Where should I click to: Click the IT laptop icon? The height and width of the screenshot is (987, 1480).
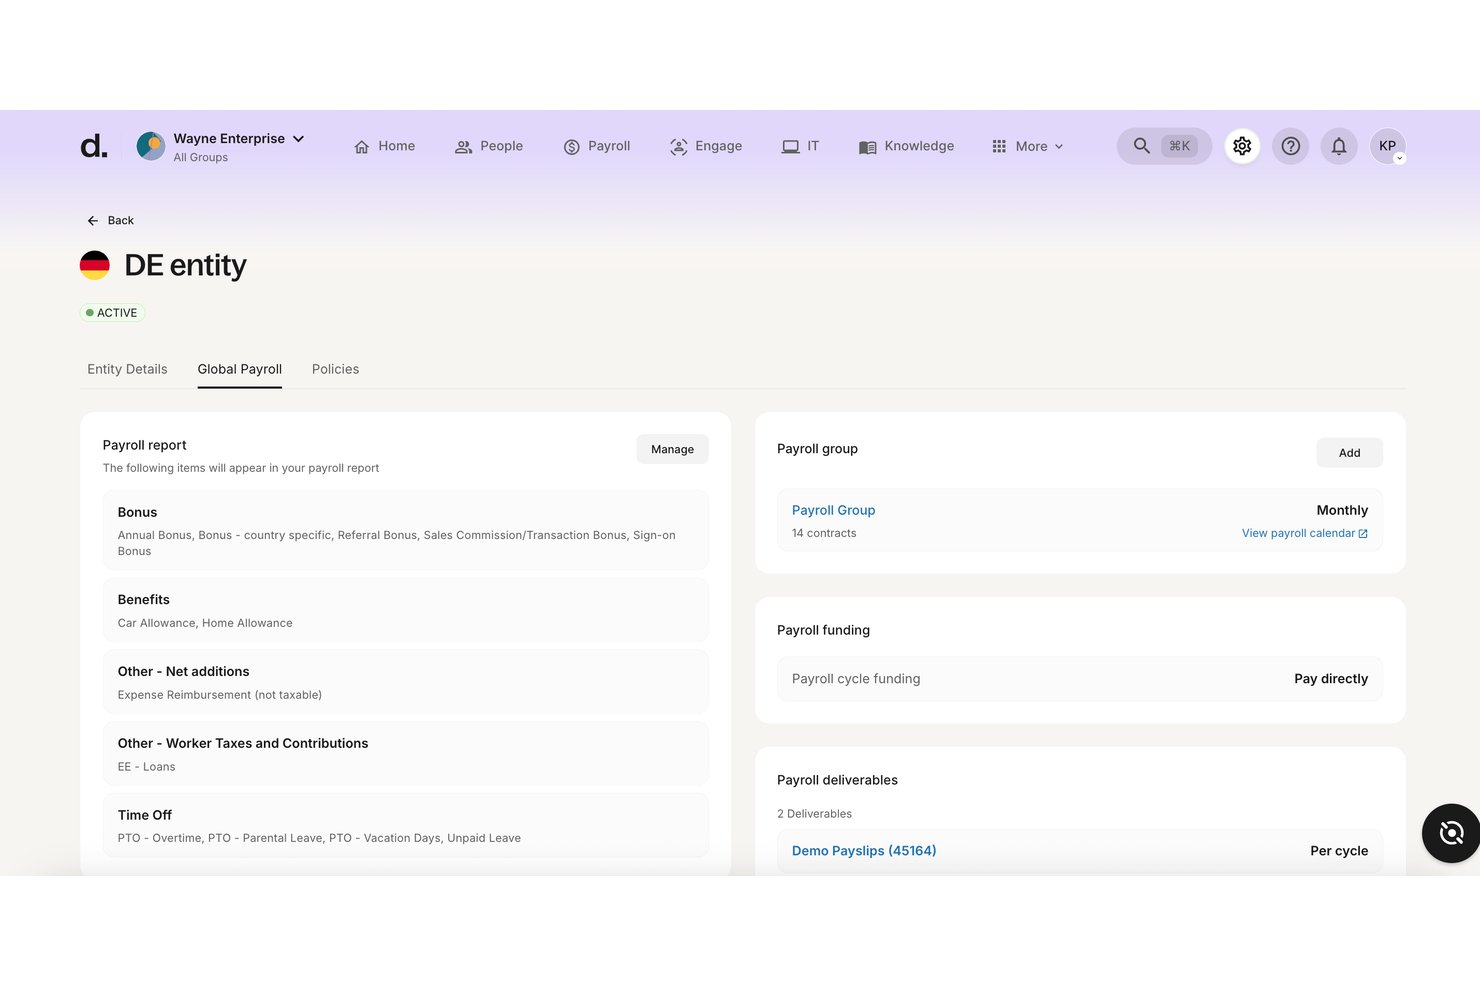point(791,147)
